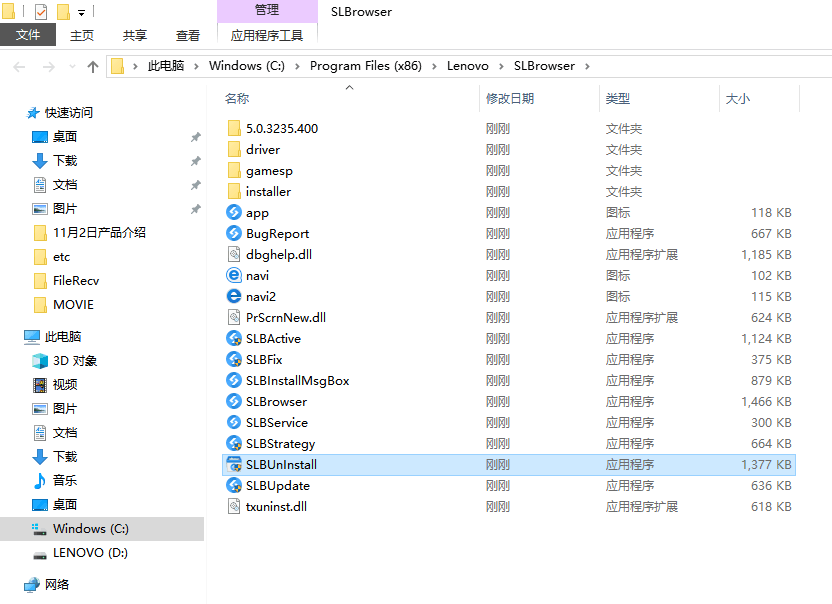Viewport: 832px width, 604px height.
Task: Open 视频 in the navigation pane
Action: tap(65, 384)
